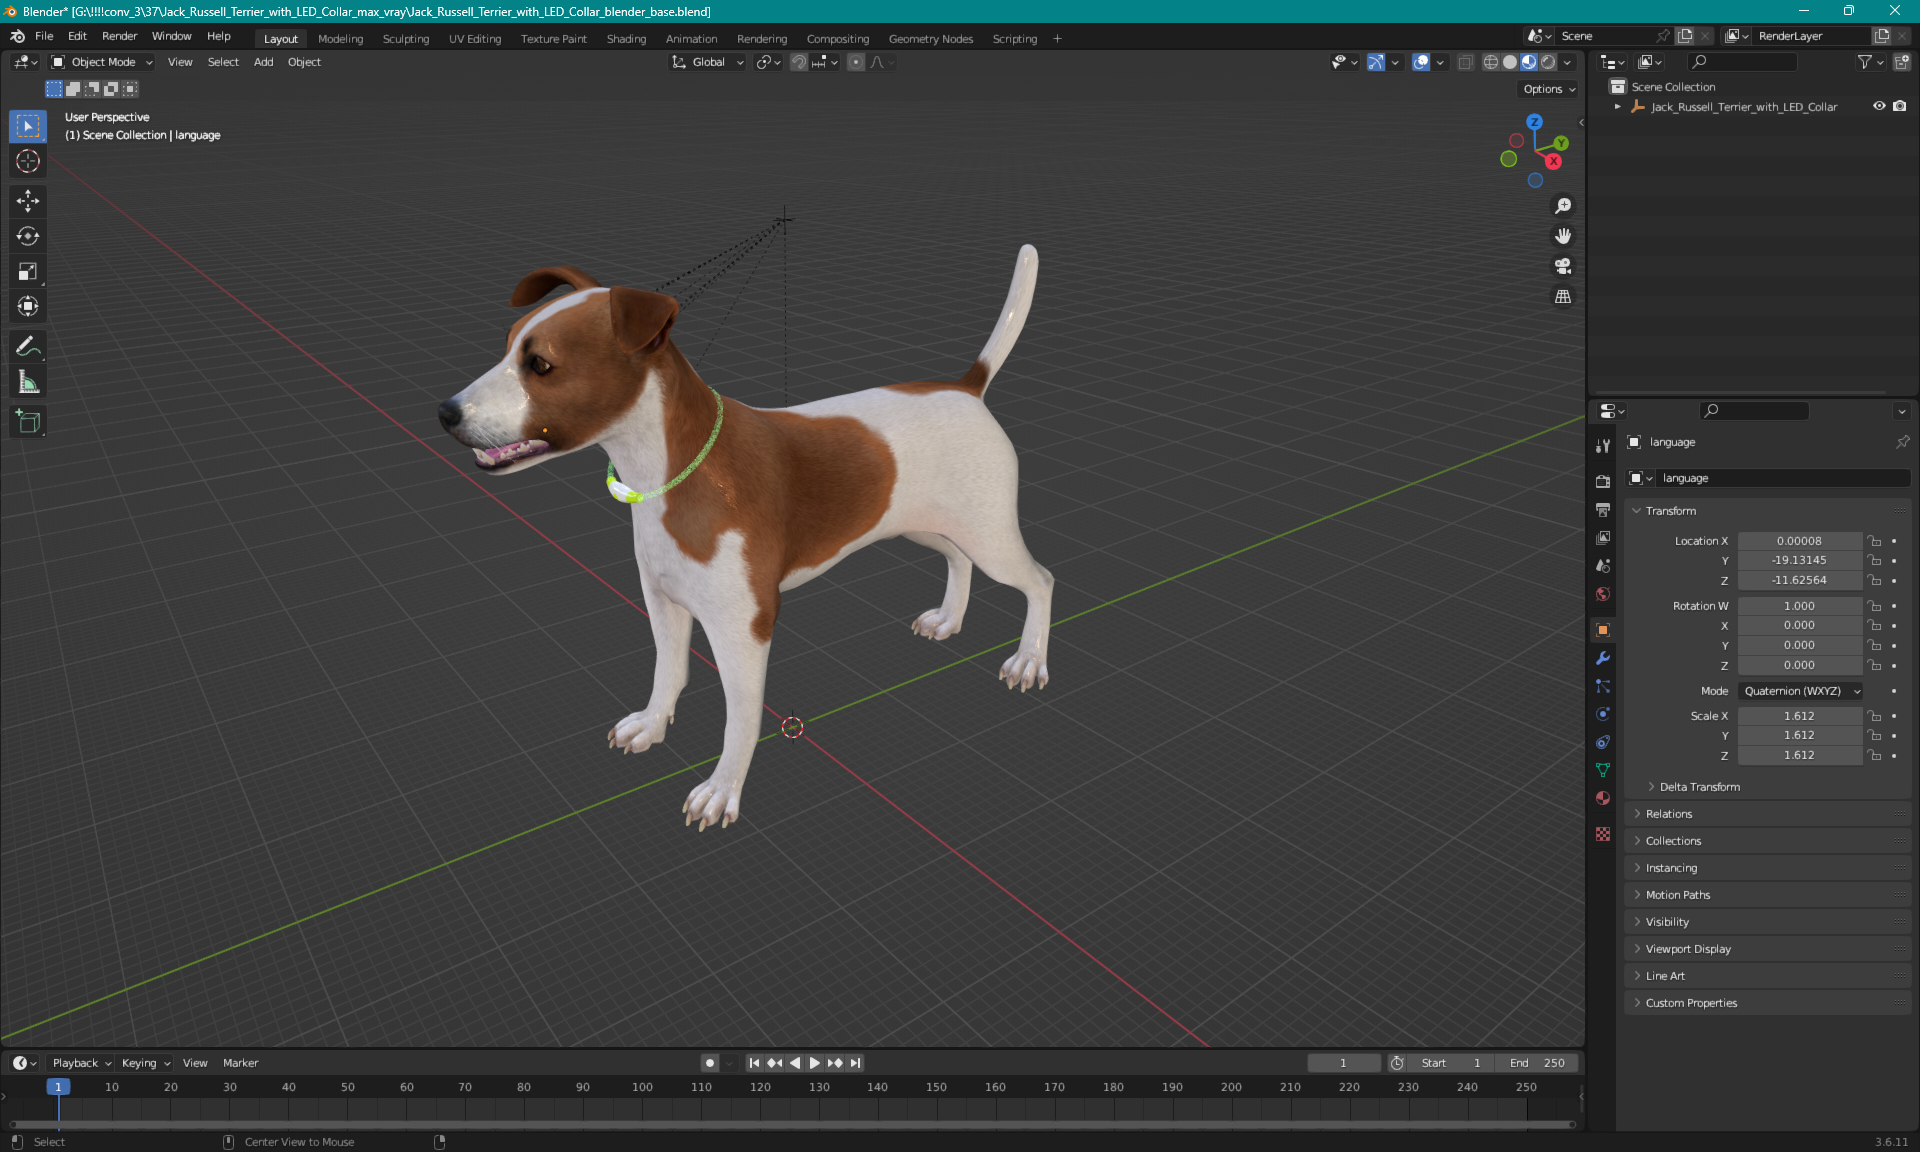
Task: Open the Output properties tab
Action: click(x=1603, y=509)
